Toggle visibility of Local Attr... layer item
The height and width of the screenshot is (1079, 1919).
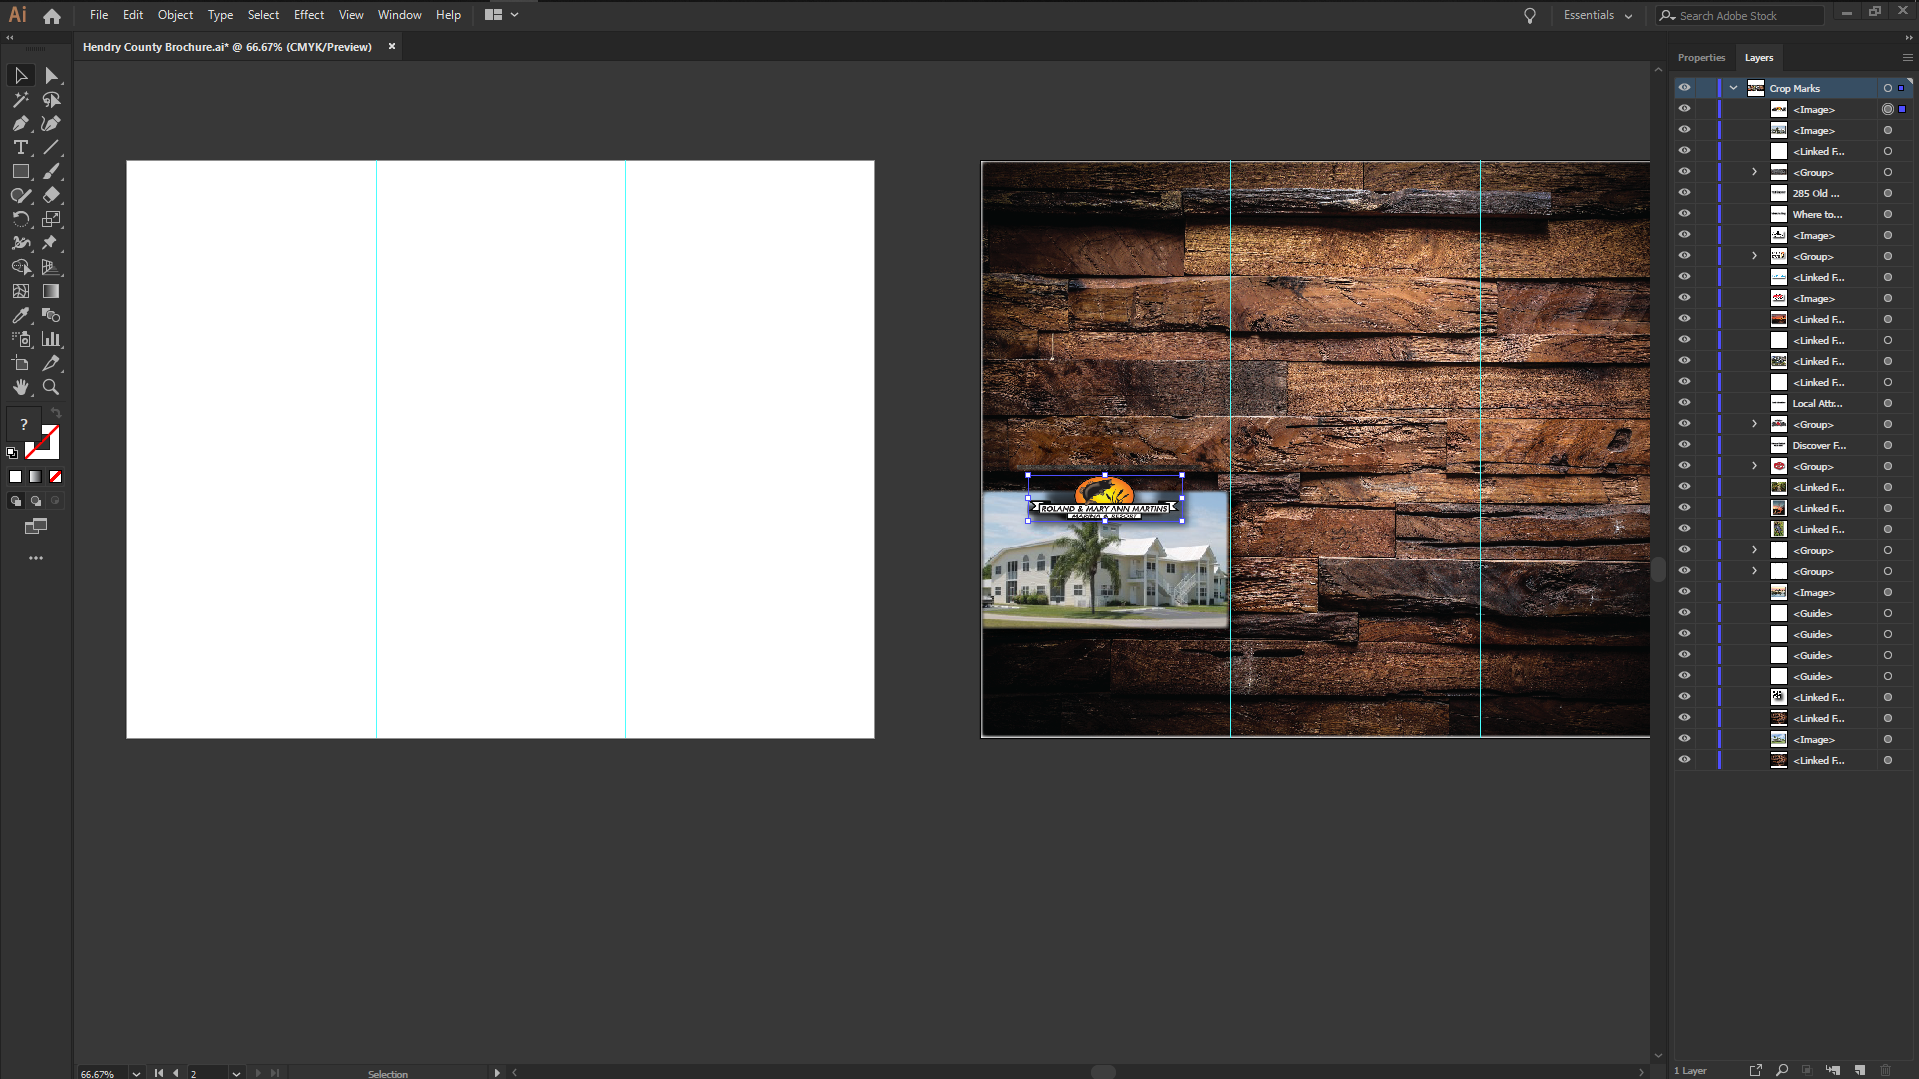click(x=1684, y=403)
